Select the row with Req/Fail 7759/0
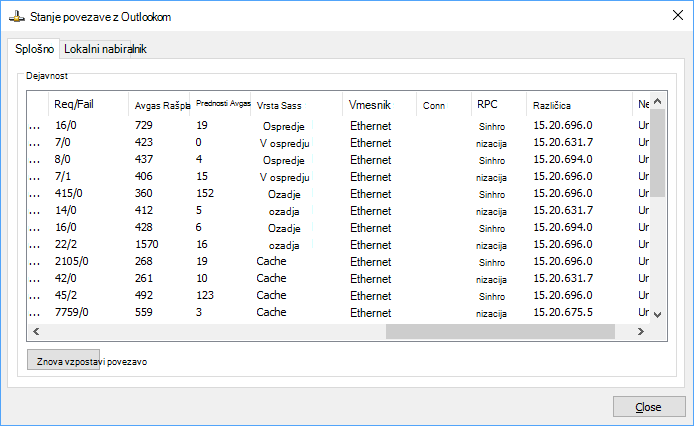Screen dimensions: 694x426 click(x=339, y=312)
